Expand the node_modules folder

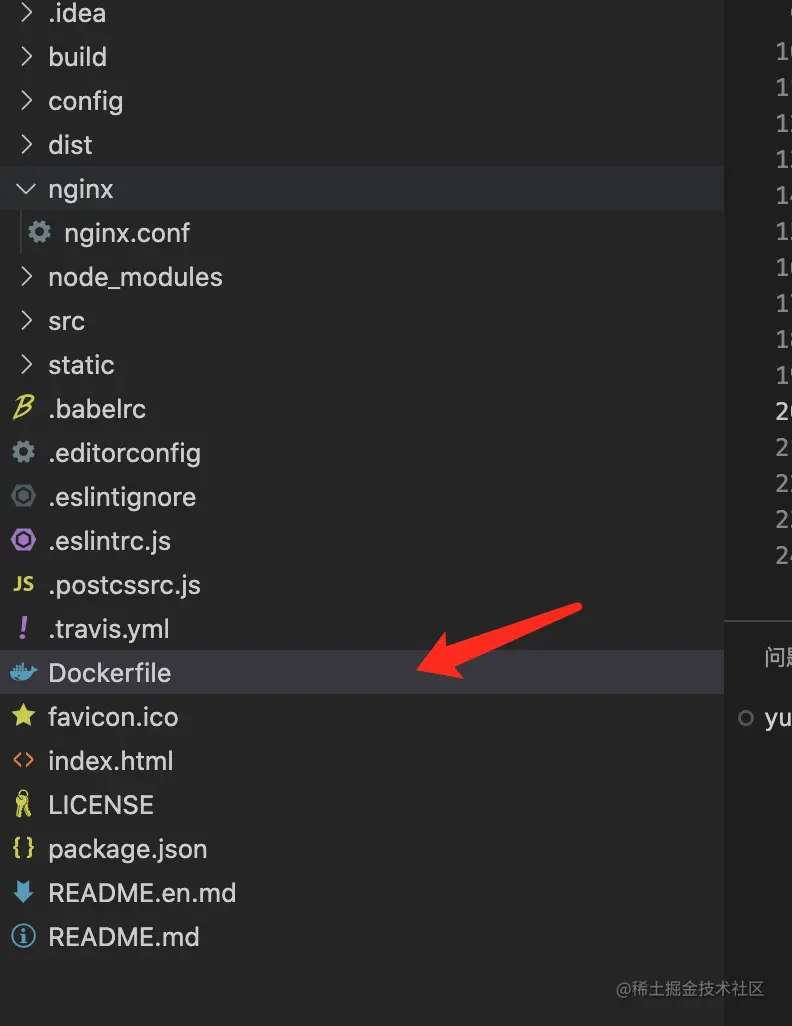[x=26, y=277]
